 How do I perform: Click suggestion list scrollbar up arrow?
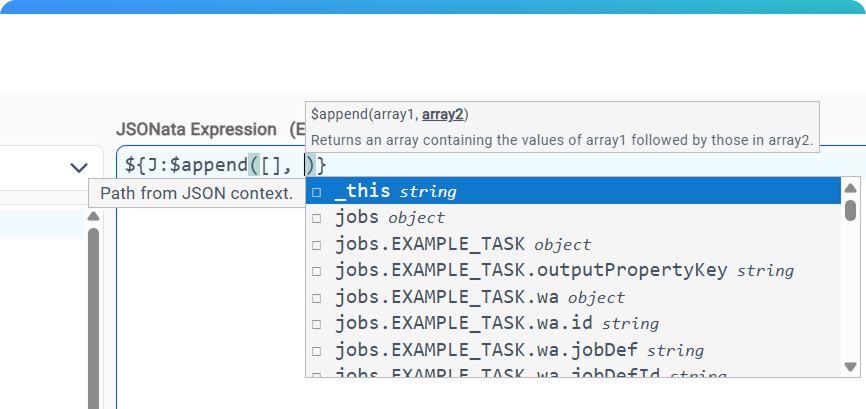pos(851,188)
